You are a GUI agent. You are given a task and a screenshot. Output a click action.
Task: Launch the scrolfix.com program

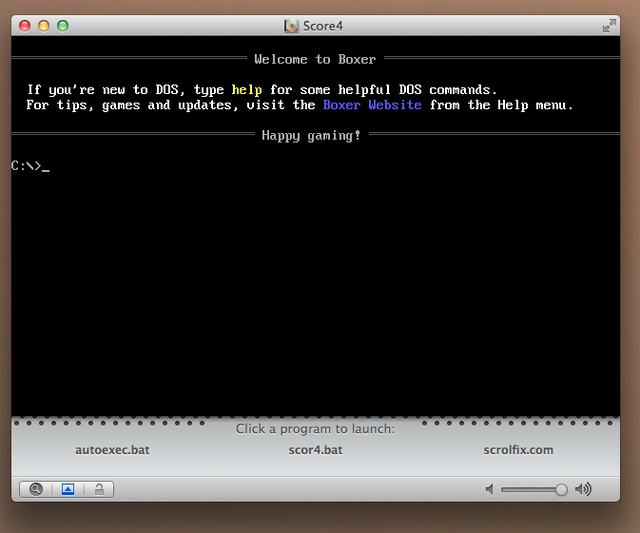518,450
